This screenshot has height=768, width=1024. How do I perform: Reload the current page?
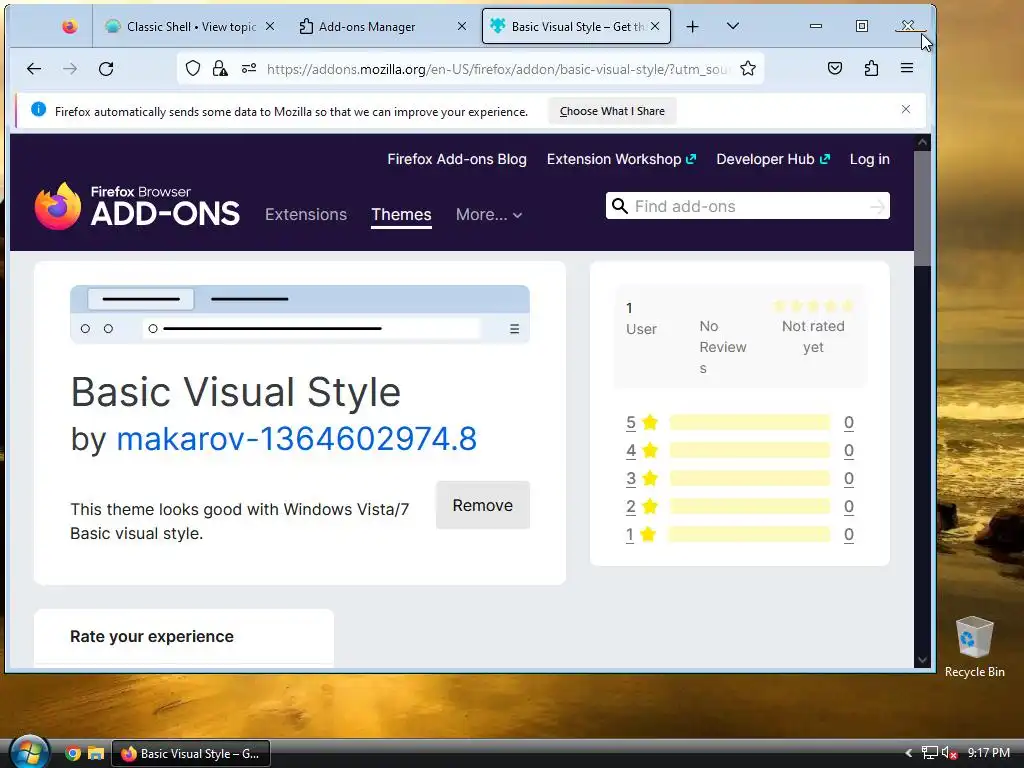[x=106, y=69]
